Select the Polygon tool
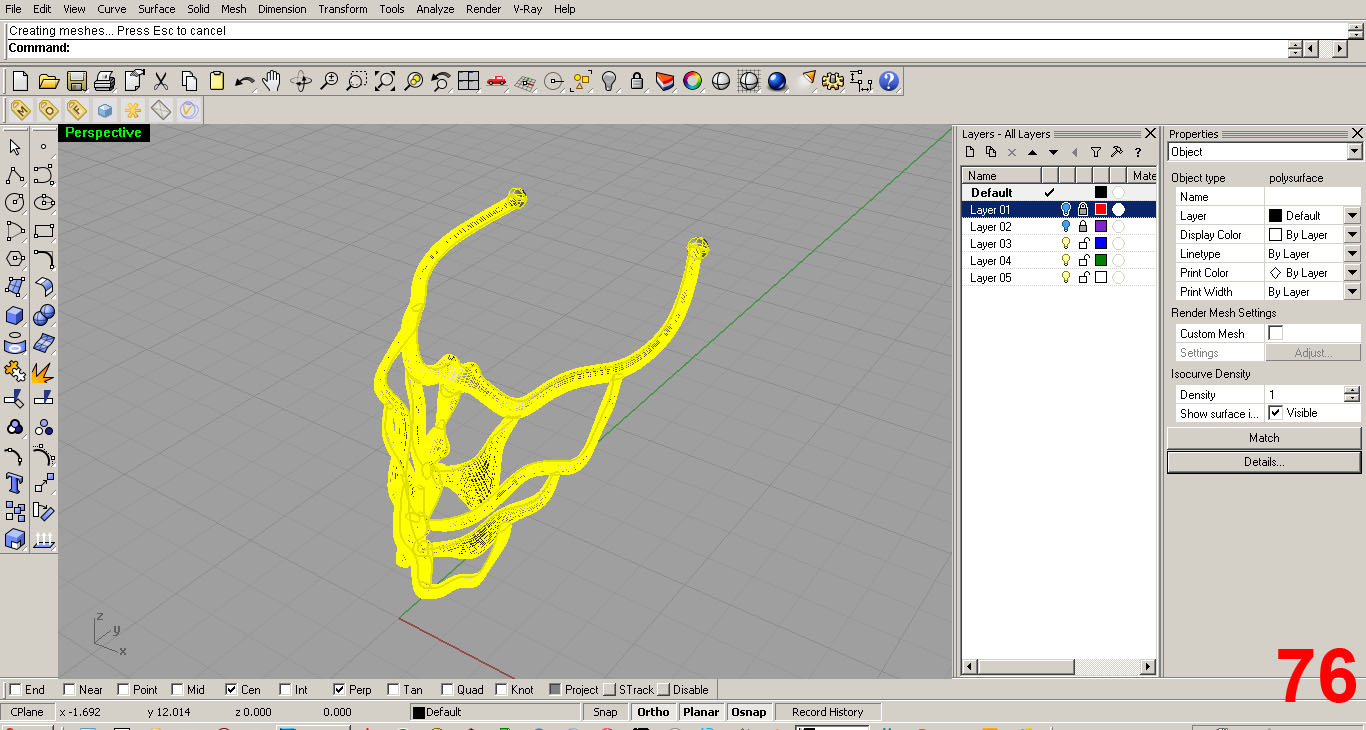The height and width of the screenshot is (730, 1366). click(x=15, y=259)
